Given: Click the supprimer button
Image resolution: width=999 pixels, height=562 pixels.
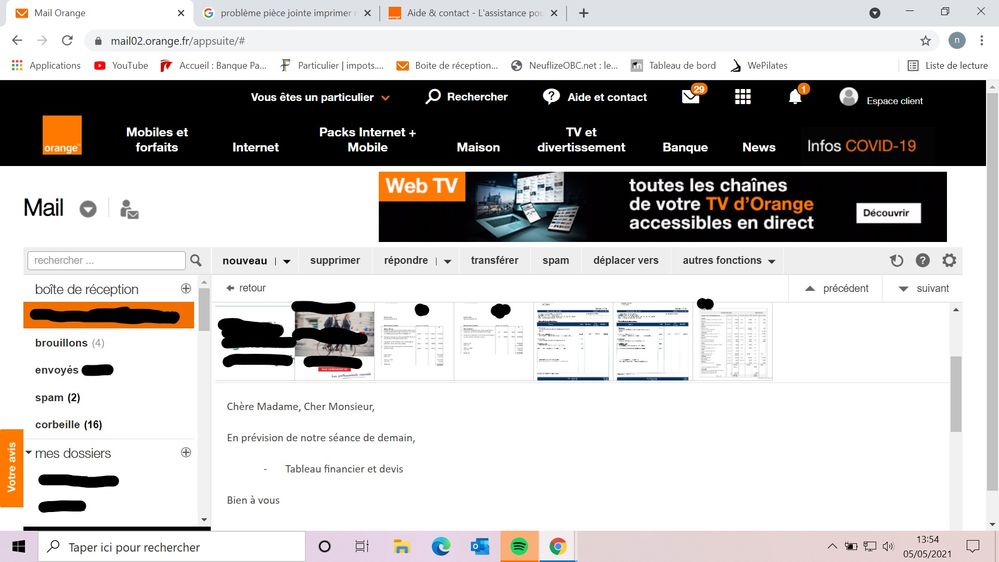Looking at the screenshot, I should [x=335, y=261].
